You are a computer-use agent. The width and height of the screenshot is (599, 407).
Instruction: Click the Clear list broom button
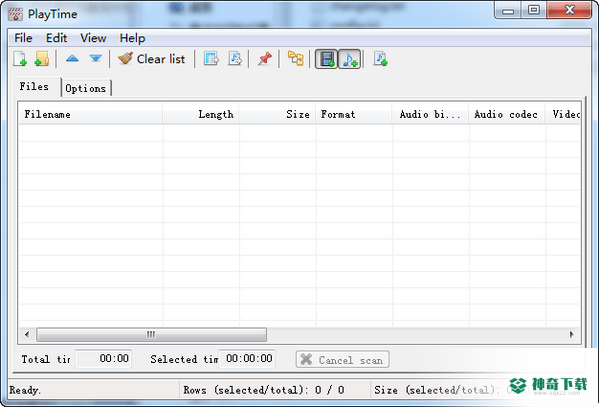(152, 59)
